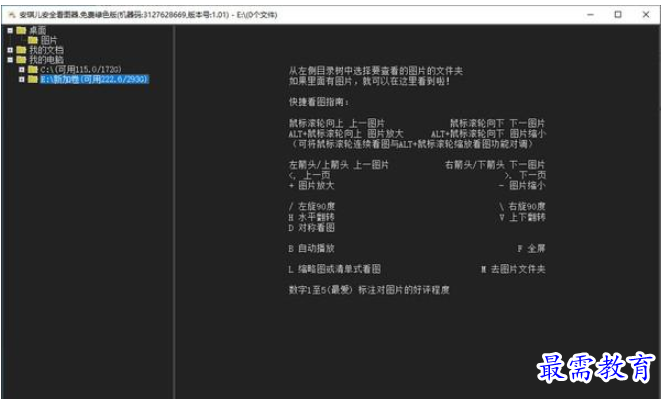The image size is (661, 399).
Task: Select 桌面 in the directory tree
Action: [38, 30]
